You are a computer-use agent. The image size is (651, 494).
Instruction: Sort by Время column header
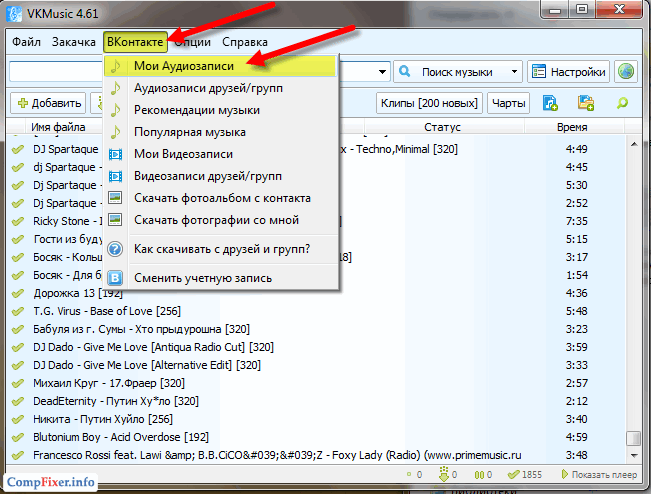[x=572, y=127]
